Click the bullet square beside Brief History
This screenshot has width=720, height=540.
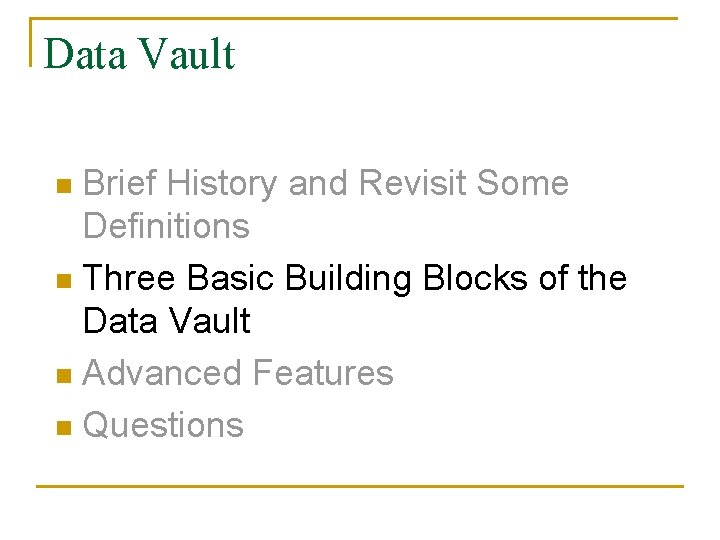[x=64, y=186]
